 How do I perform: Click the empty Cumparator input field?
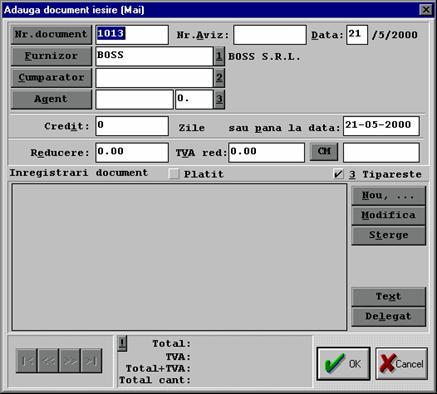point(154,78)
